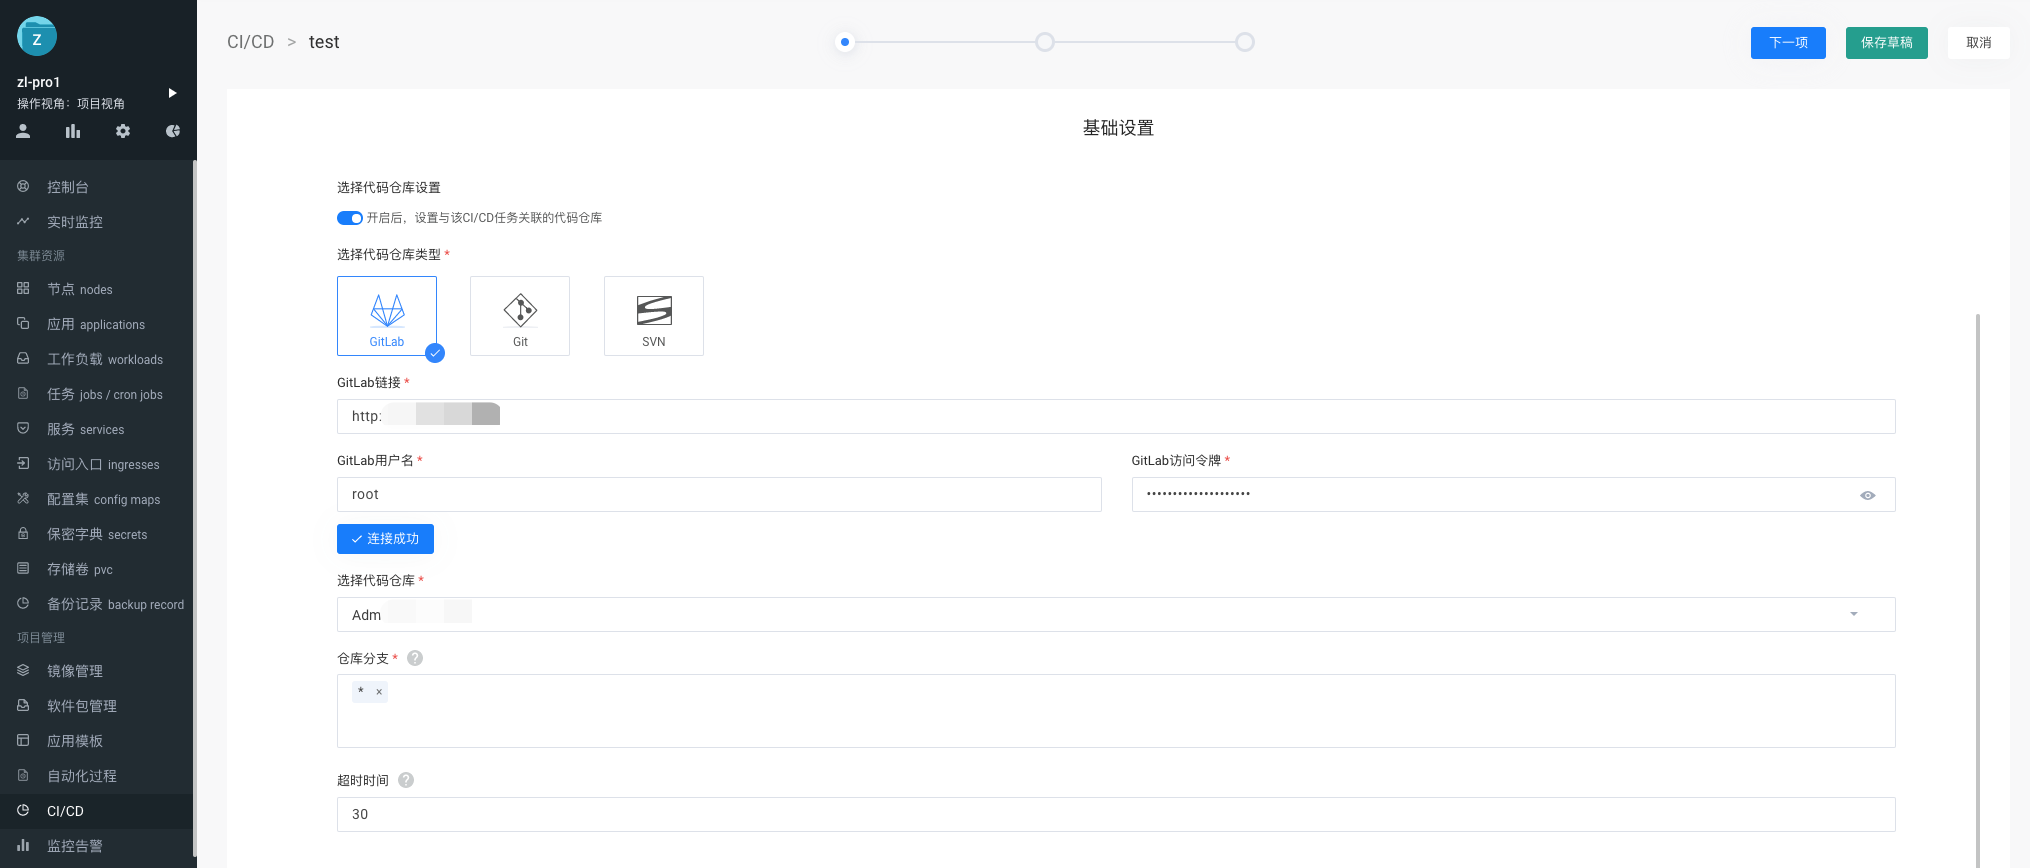This screenshot has width=2030, height=868.
Task: Expand the zl-pro1 project switcher arrow
Action: [172, 93]
